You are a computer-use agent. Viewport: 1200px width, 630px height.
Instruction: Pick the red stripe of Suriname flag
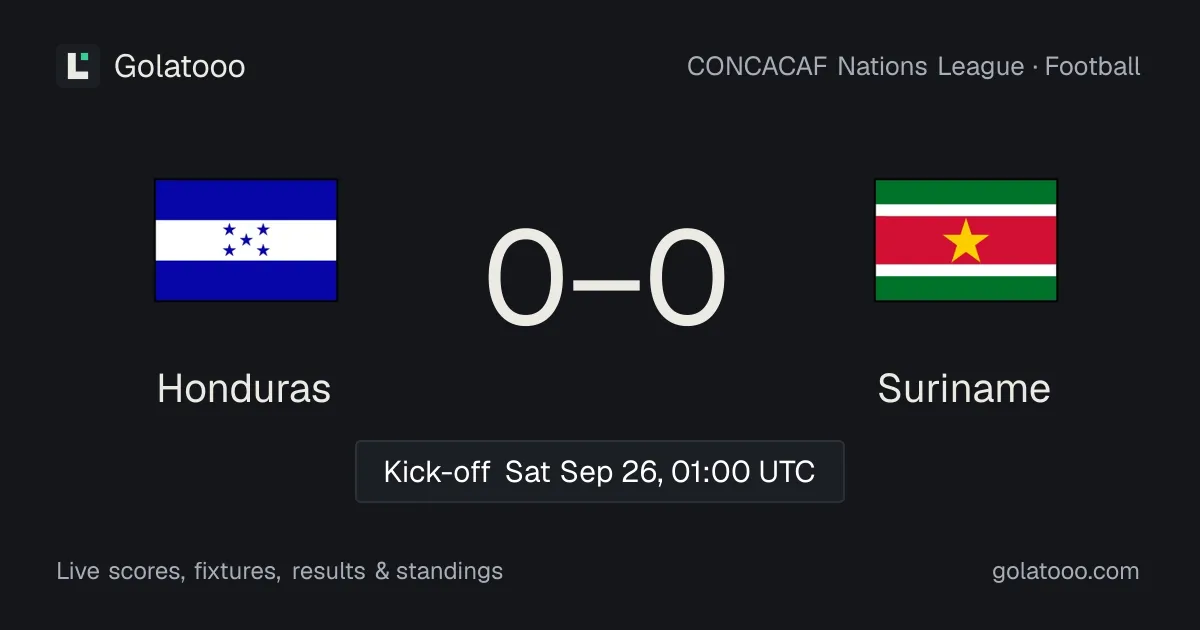(966, 241)
